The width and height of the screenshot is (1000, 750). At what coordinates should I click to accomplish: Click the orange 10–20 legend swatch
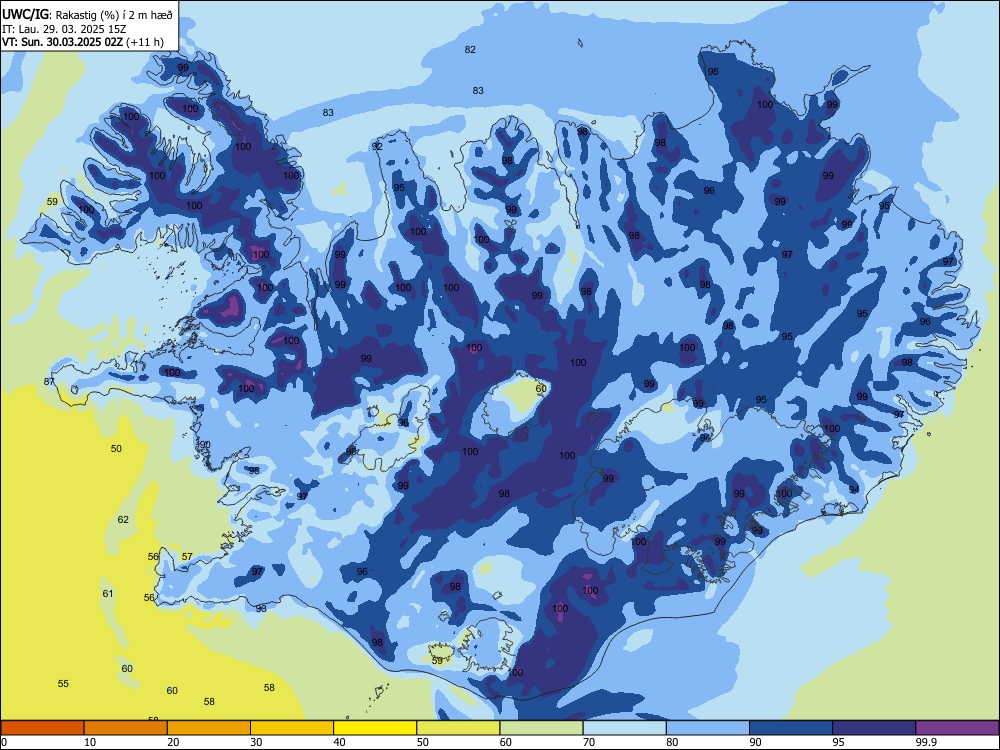(x=126, y=728)
